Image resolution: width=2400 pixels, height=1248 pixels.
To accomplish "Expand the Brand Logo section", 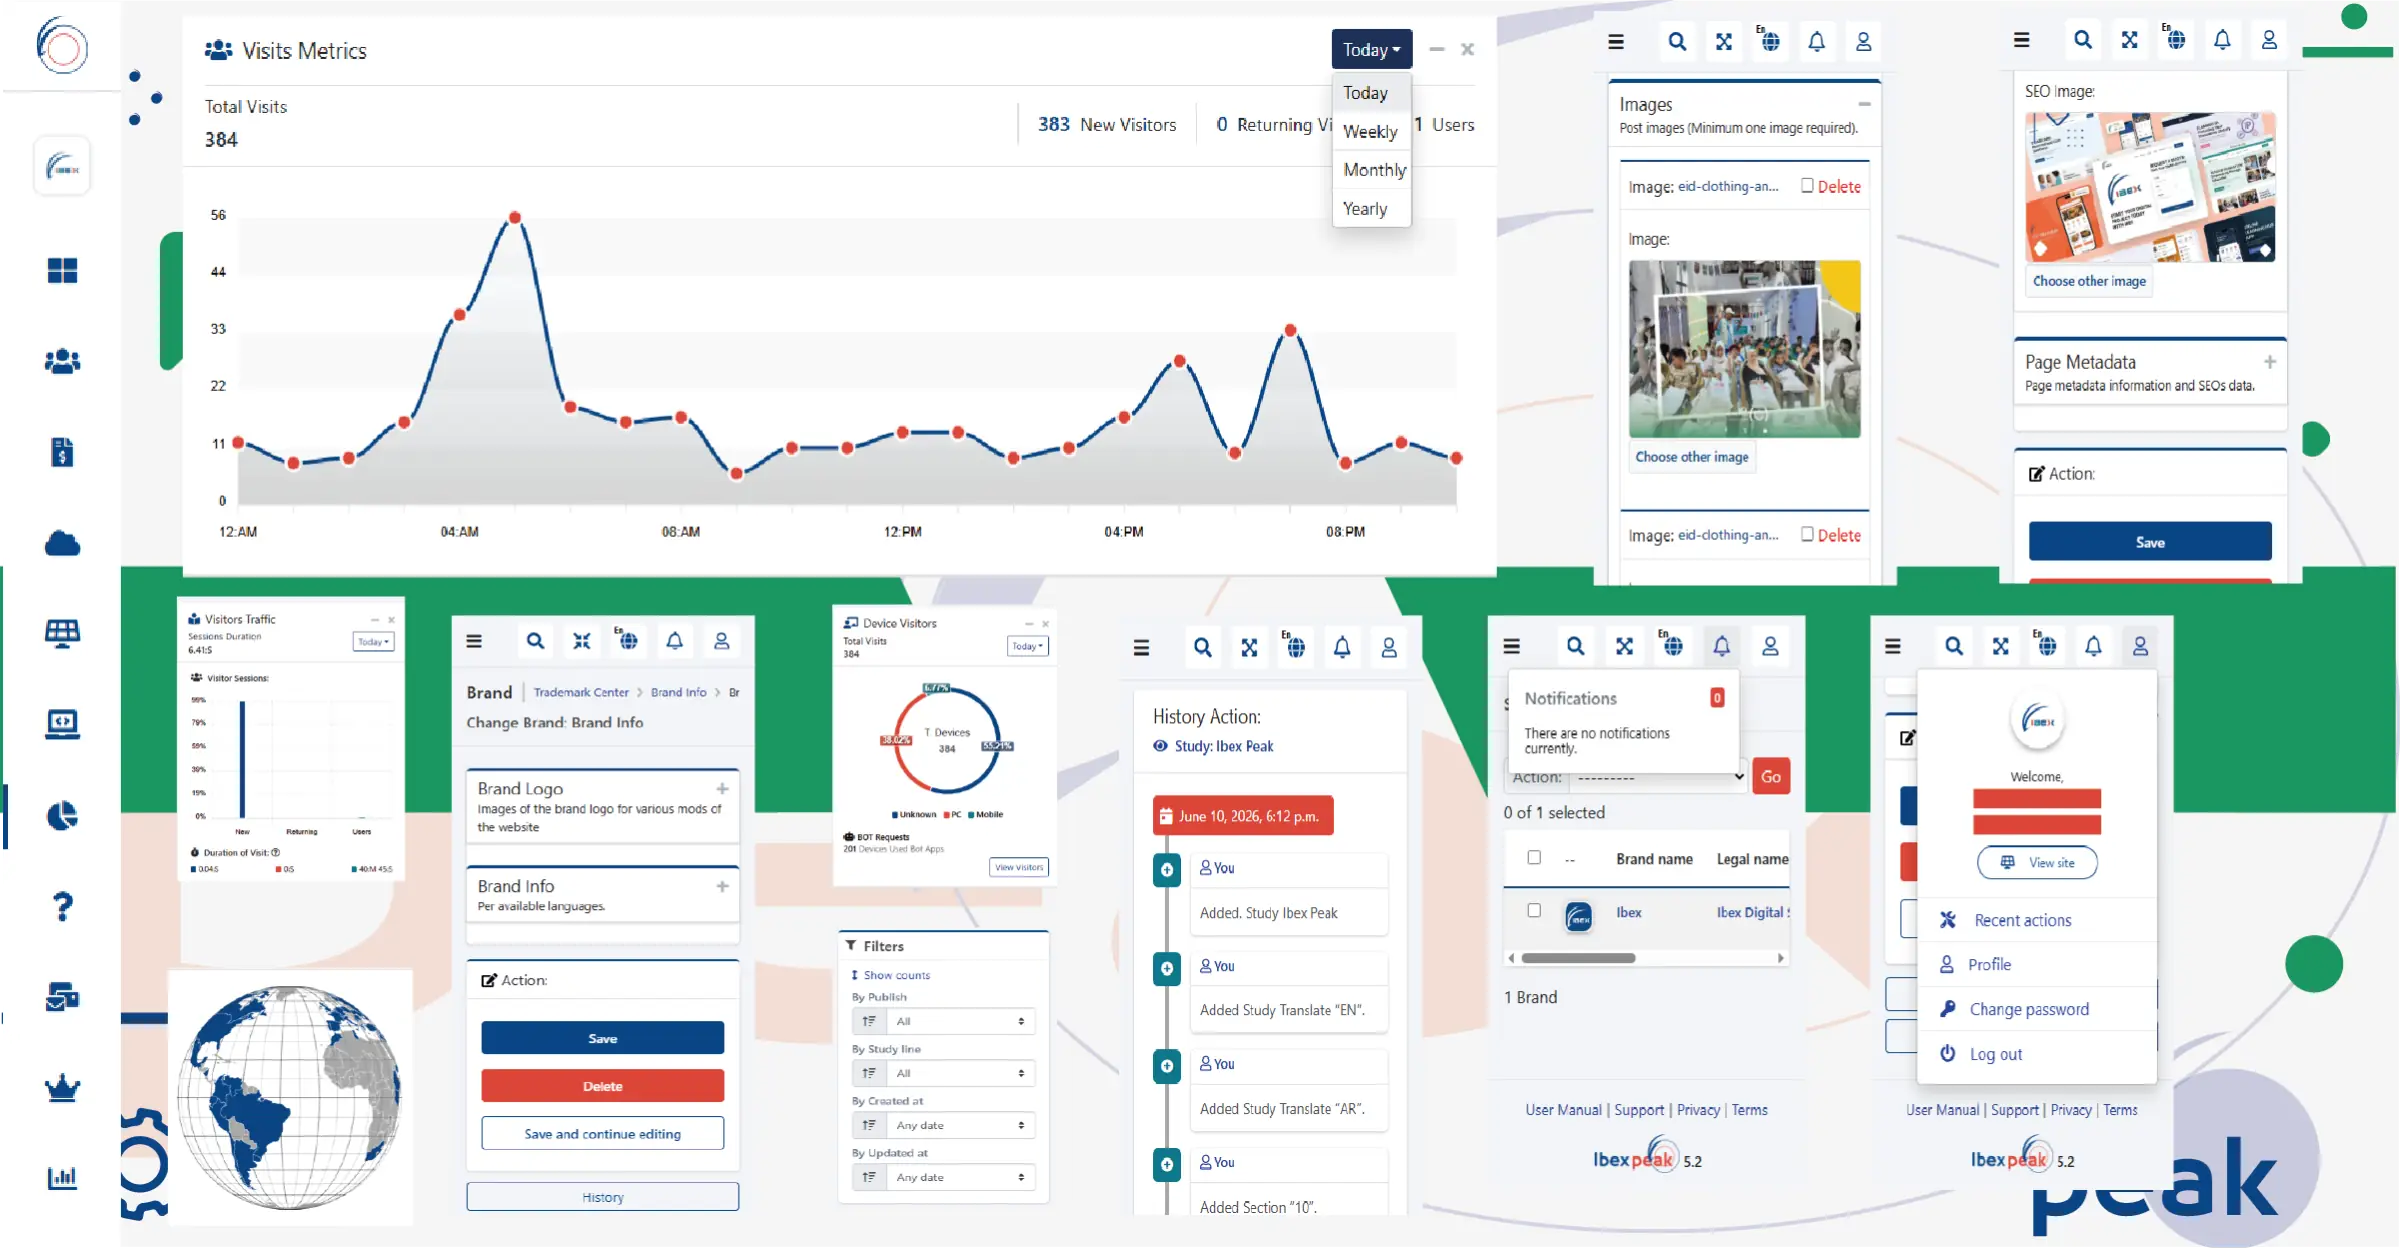I will pyautogui.click(x=722, y=789).
